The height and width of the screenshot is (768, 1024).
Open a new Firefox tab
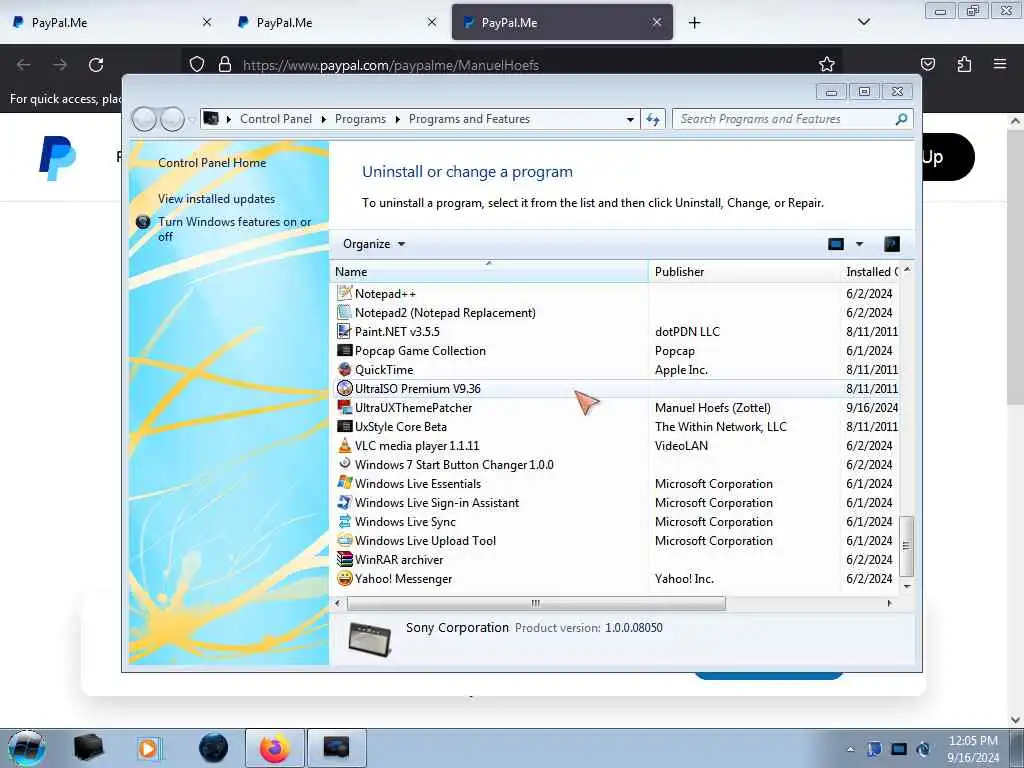694,22
